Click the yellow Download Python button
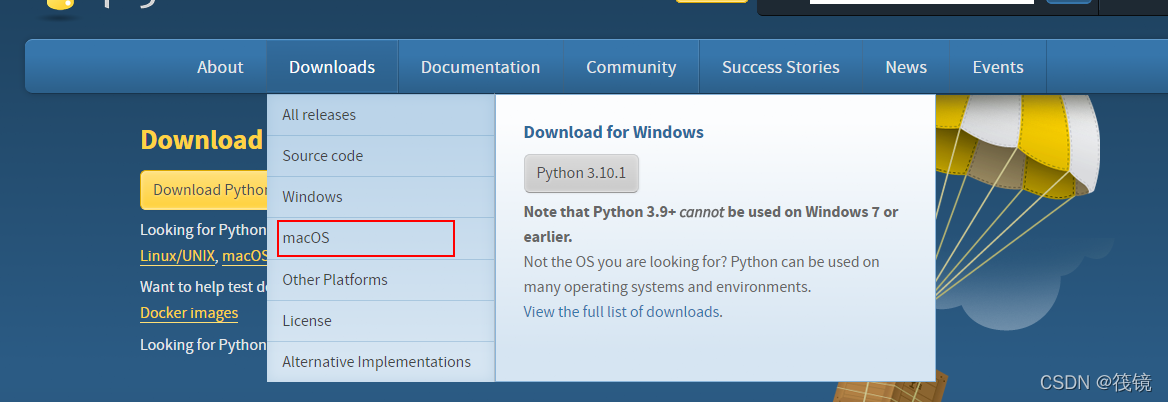Screen dimensions: 1168x402 (204, 190)
